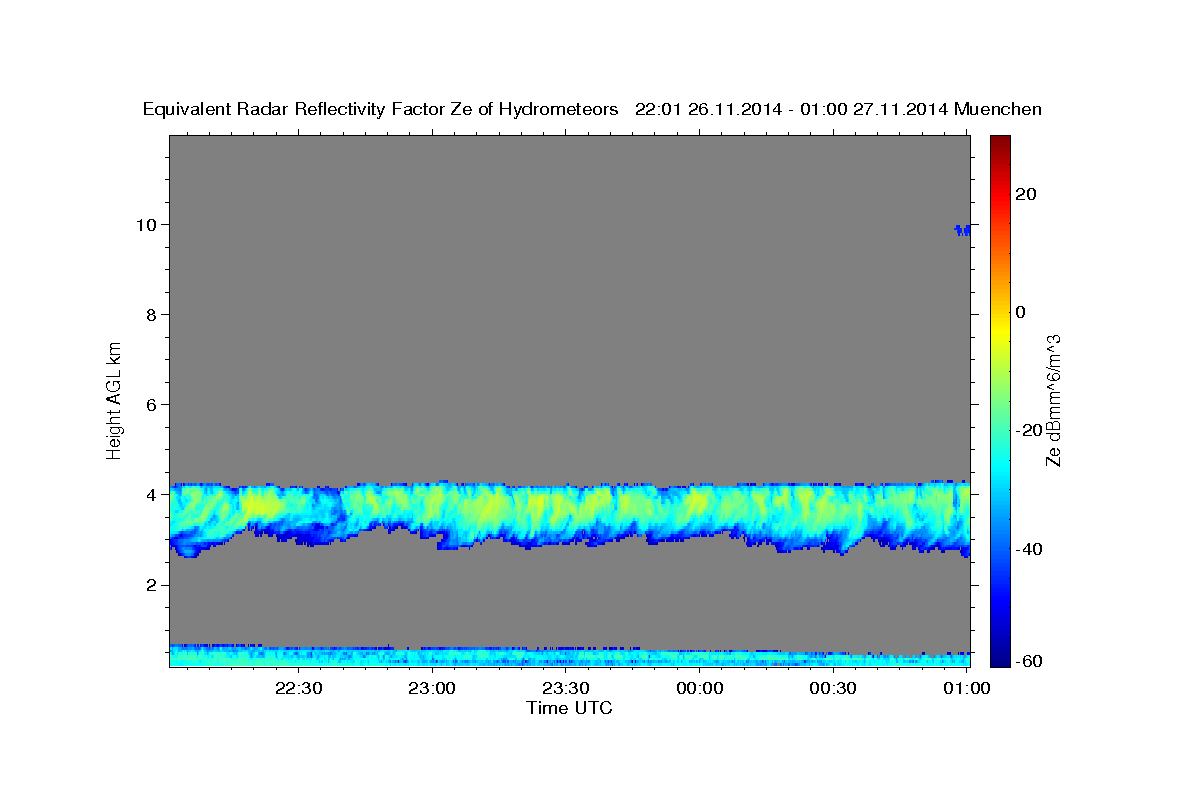Click the plot title text
This screenshot has height=800, width=1200.
click(x=592, y=109)
